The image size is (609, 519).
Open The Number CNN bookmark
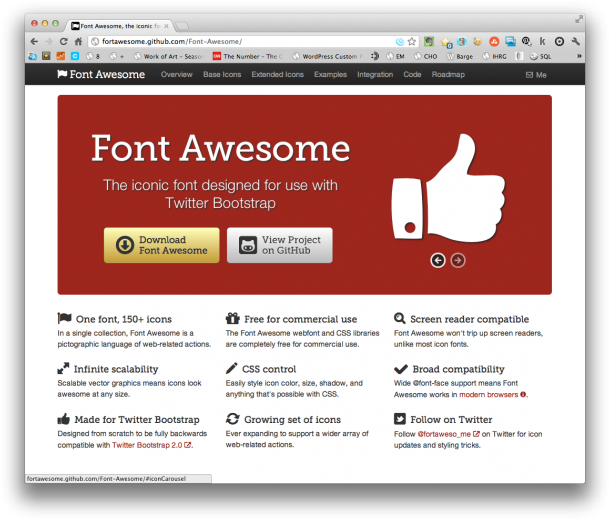click(x=248, y=56)
